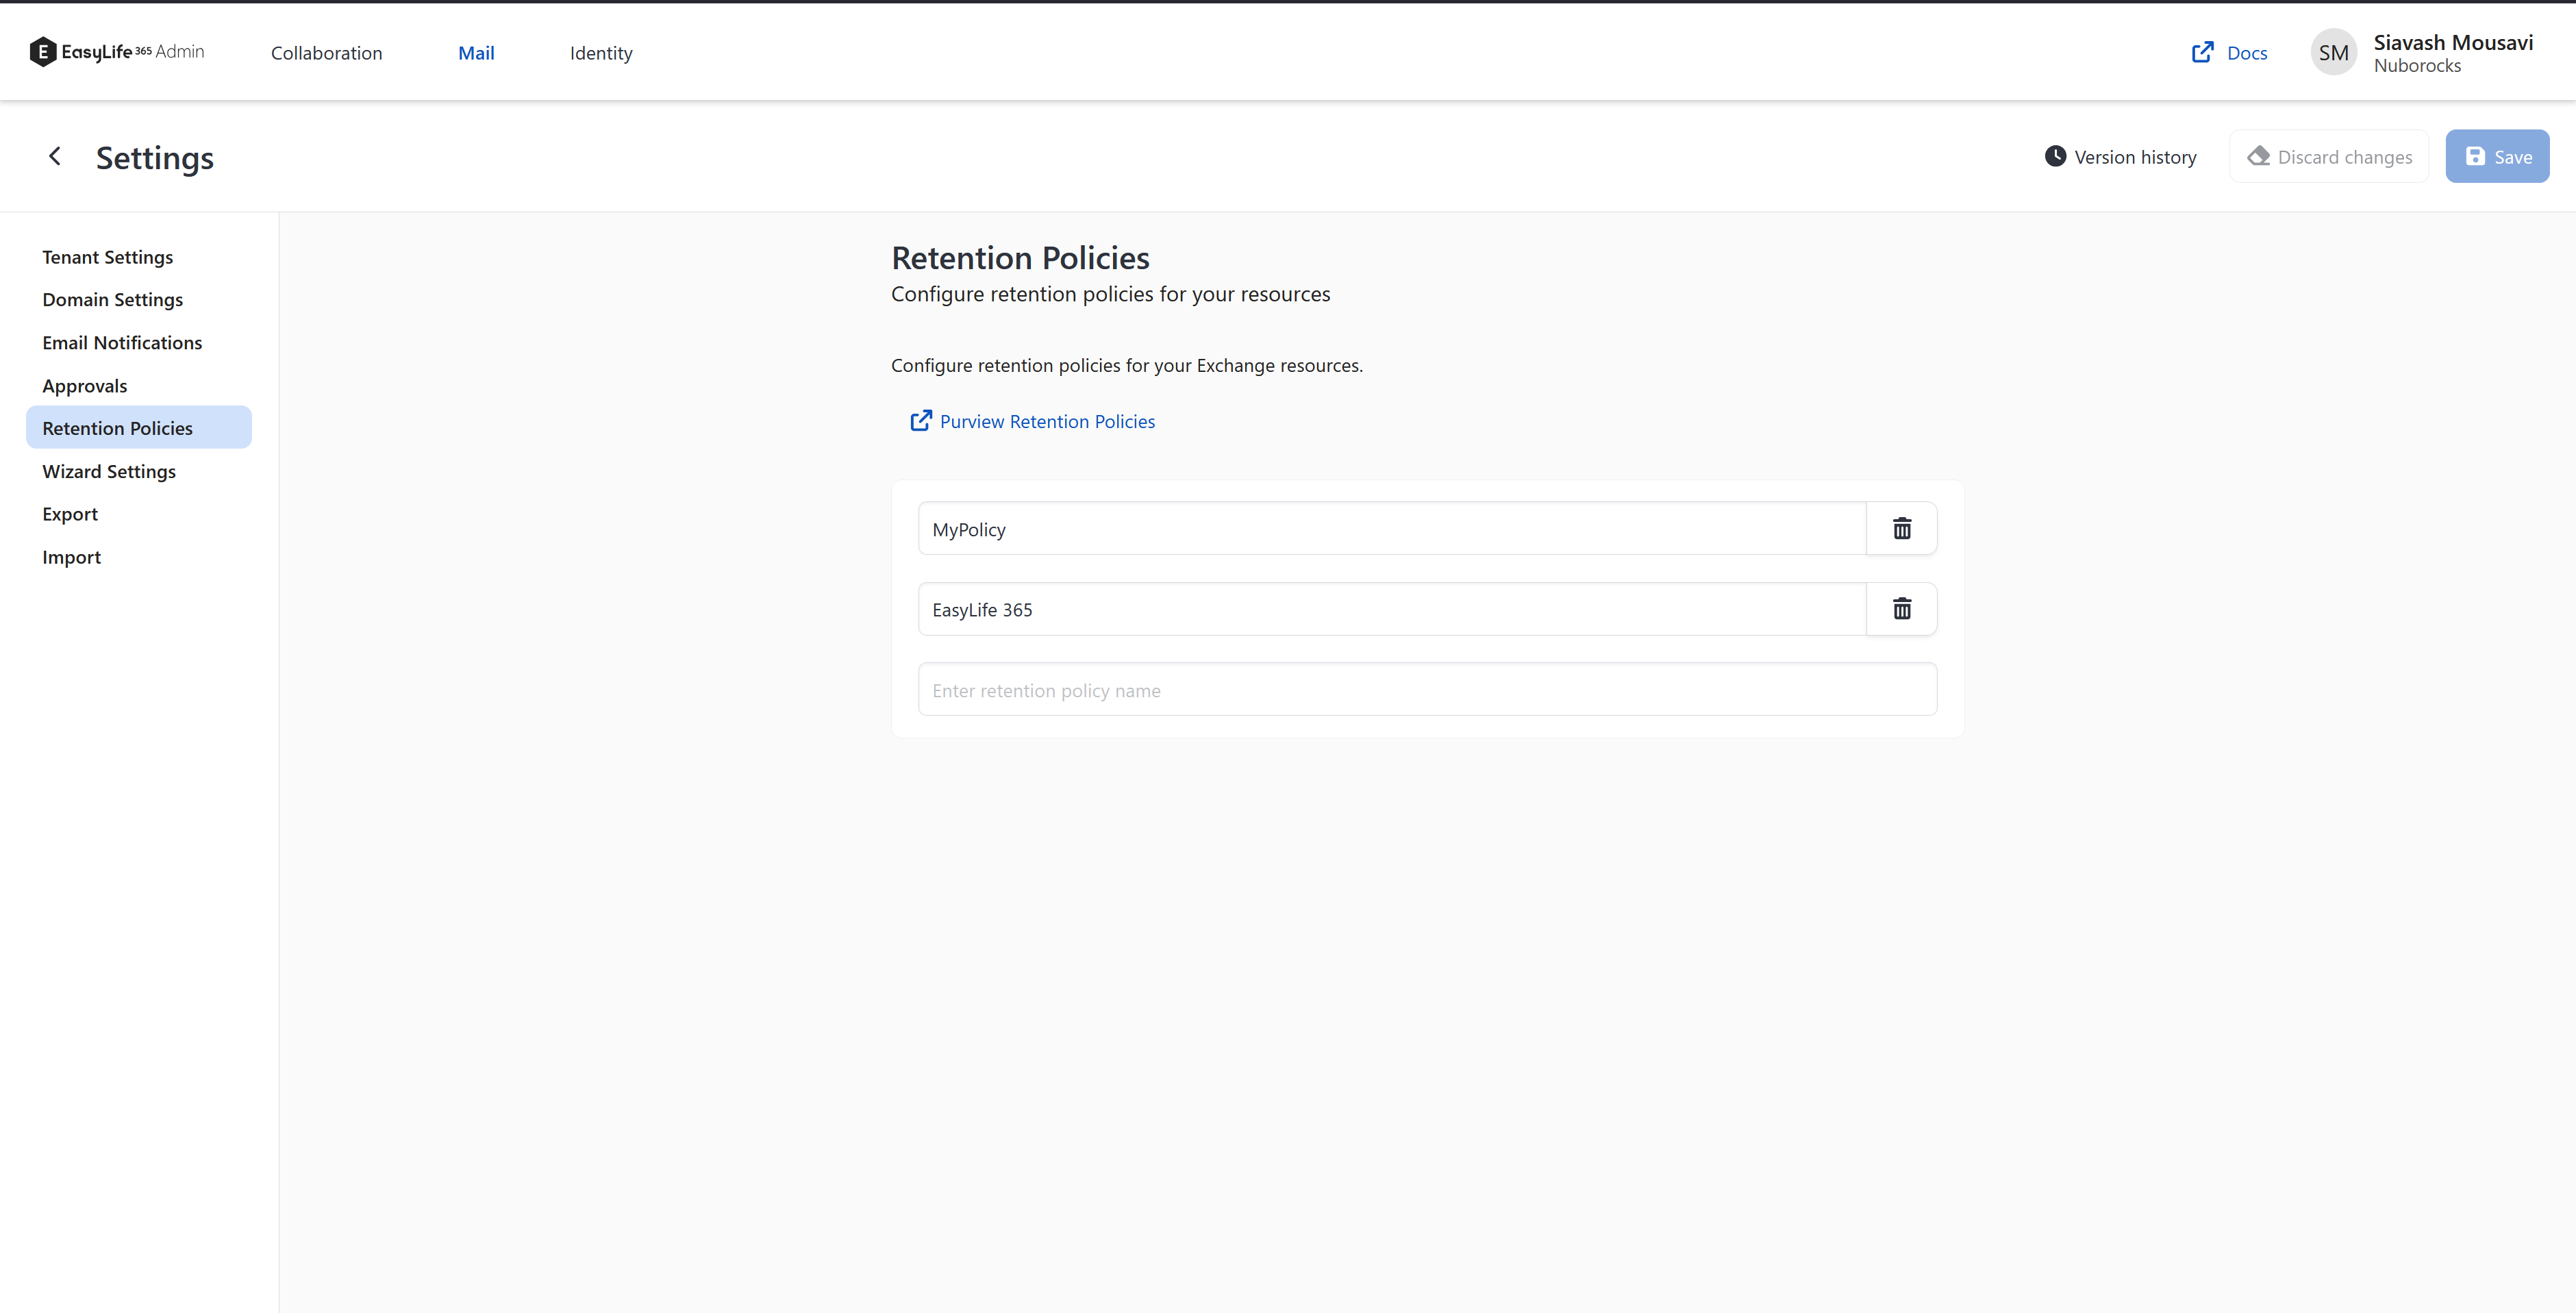
Task: Click the EasyLife 365 Admin logo icon
Action: [x=42, y=51]
